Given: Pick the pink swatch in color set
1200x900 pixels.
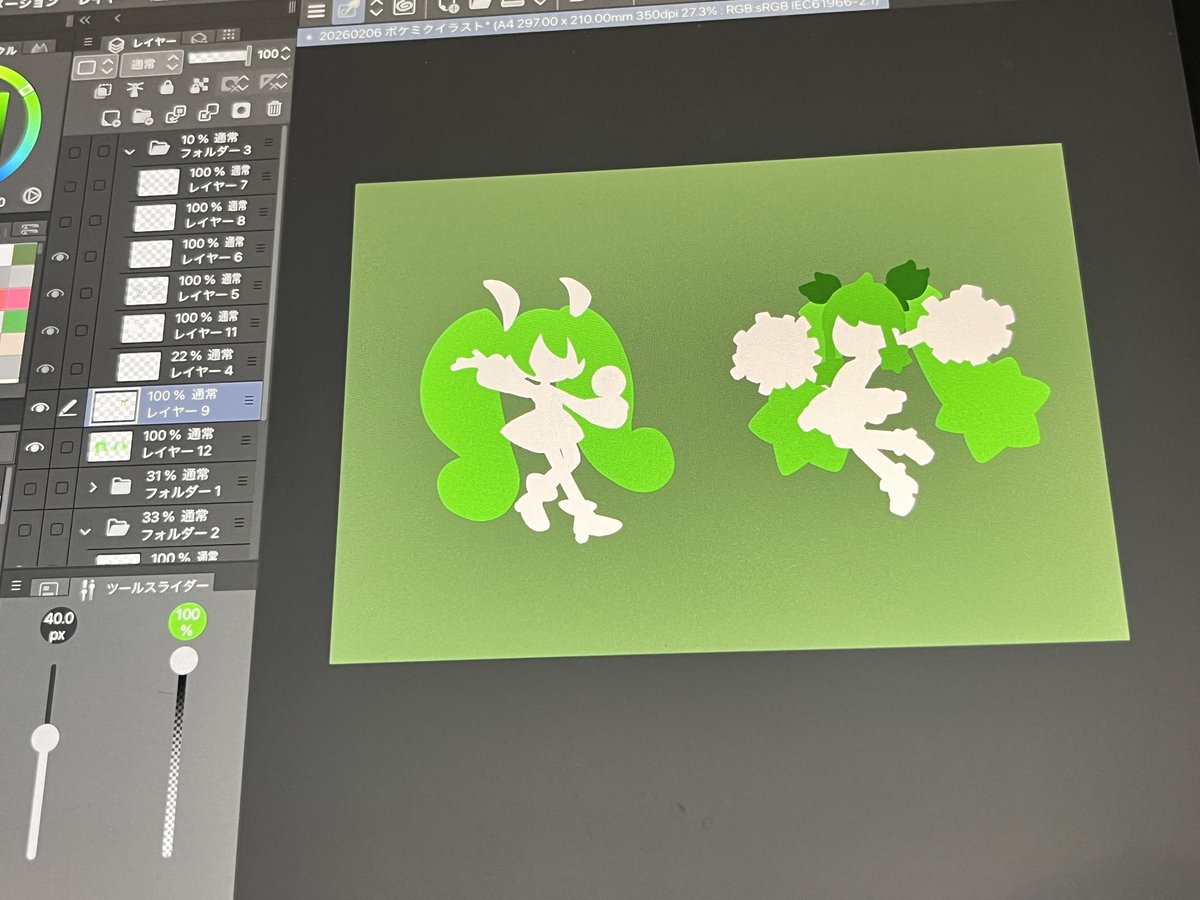Looking at the screenshot, I should coord(18,299).
